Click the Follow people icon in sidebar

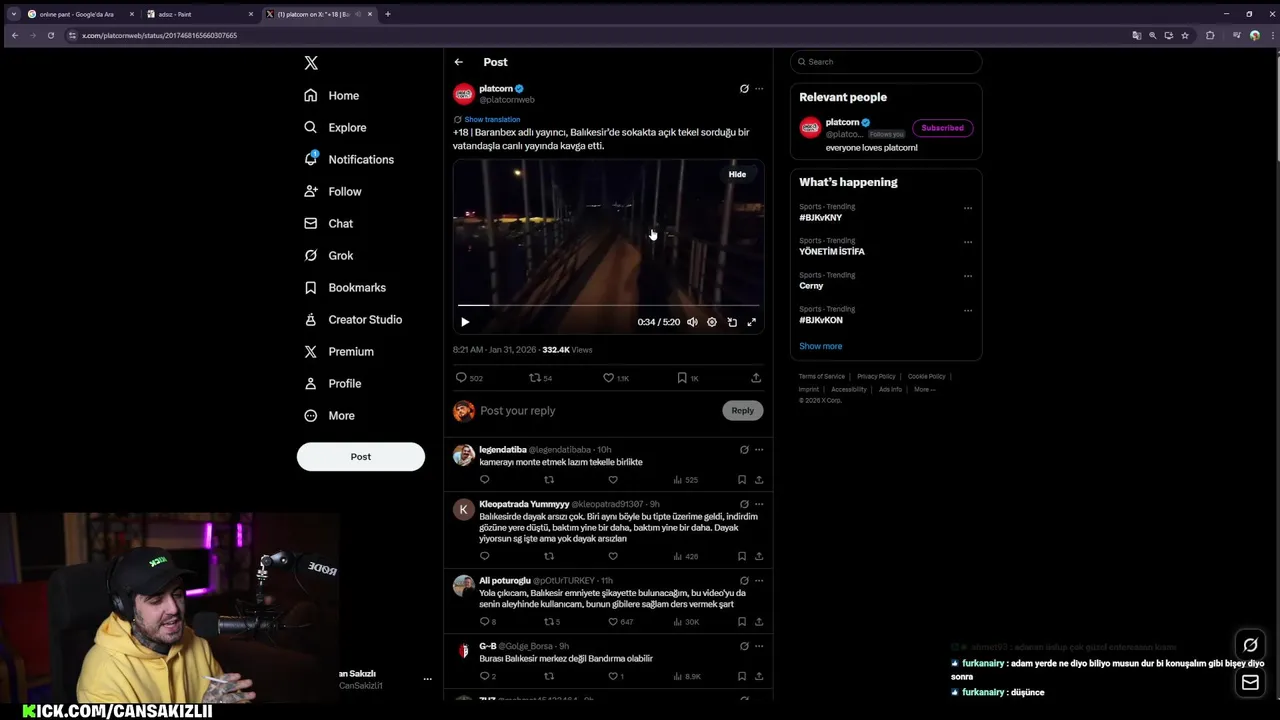[310, 192]
